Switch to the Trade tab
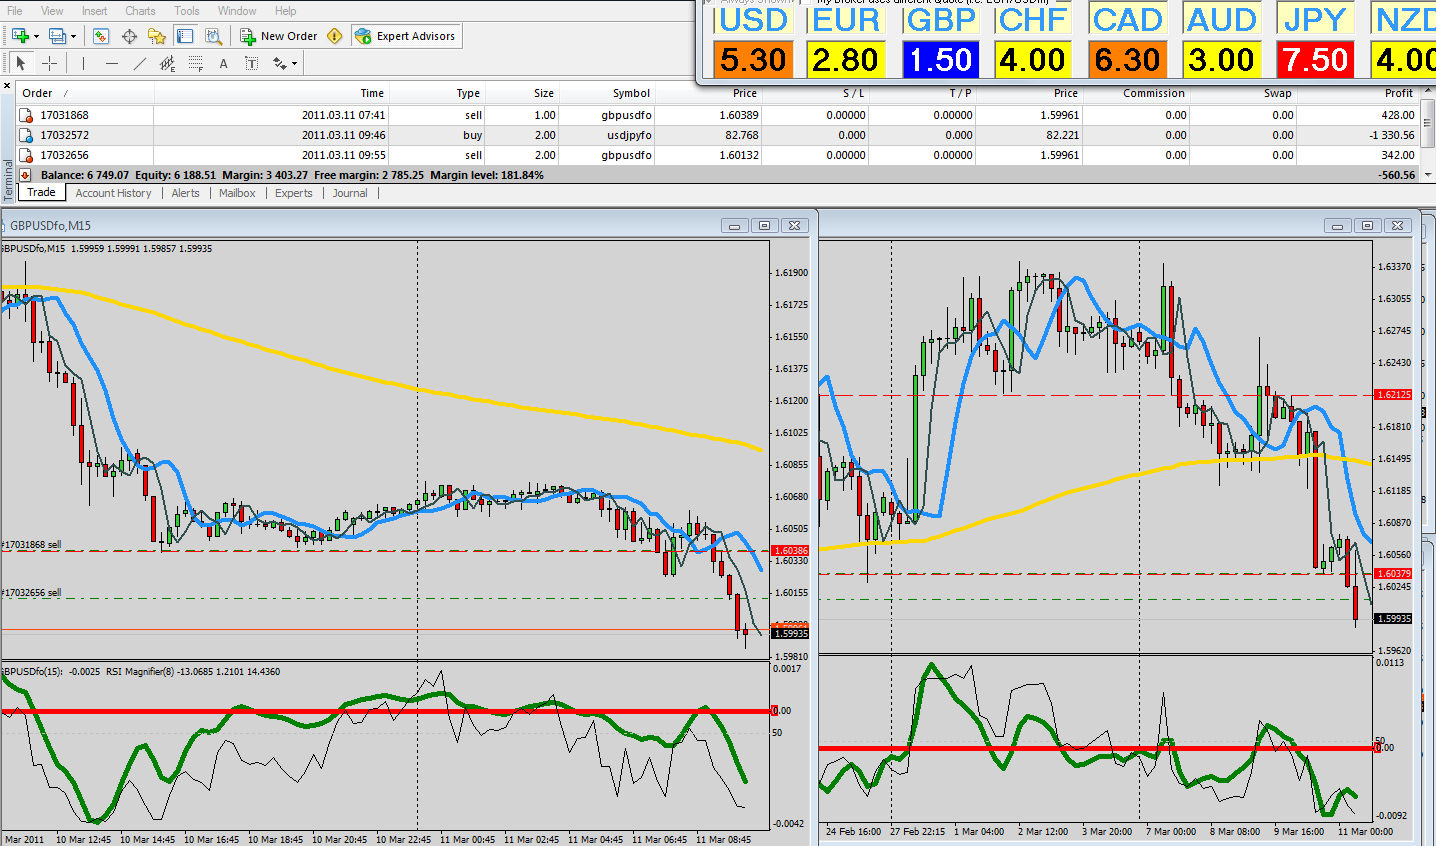Image resolution: width=1436 pixels, height=846 pixels. [41, 192]
